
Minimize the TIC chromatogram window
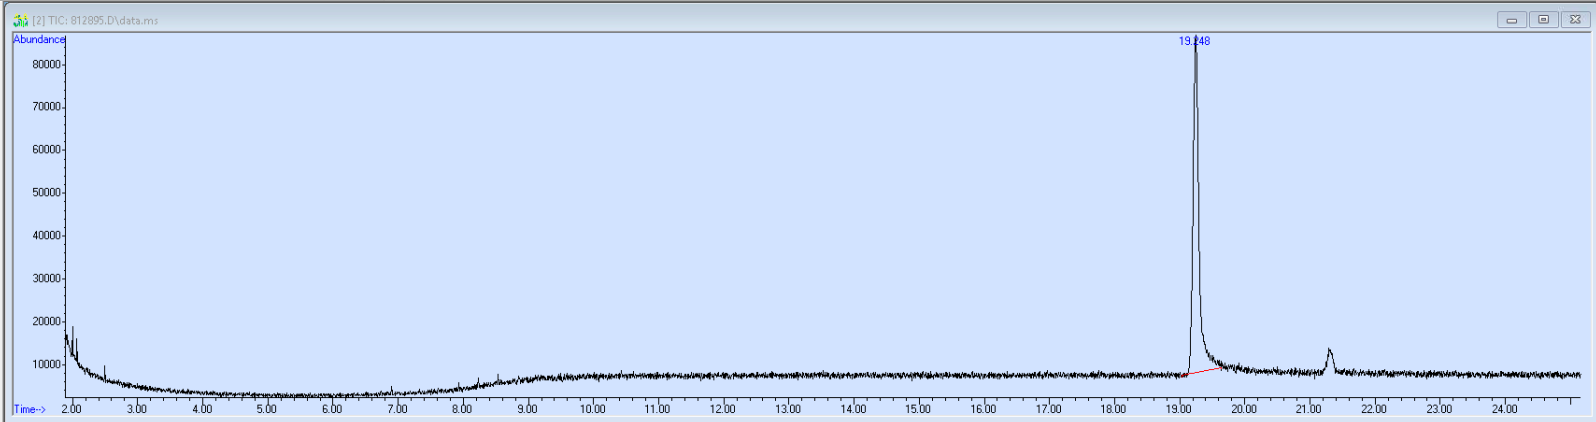[1511, 20]
